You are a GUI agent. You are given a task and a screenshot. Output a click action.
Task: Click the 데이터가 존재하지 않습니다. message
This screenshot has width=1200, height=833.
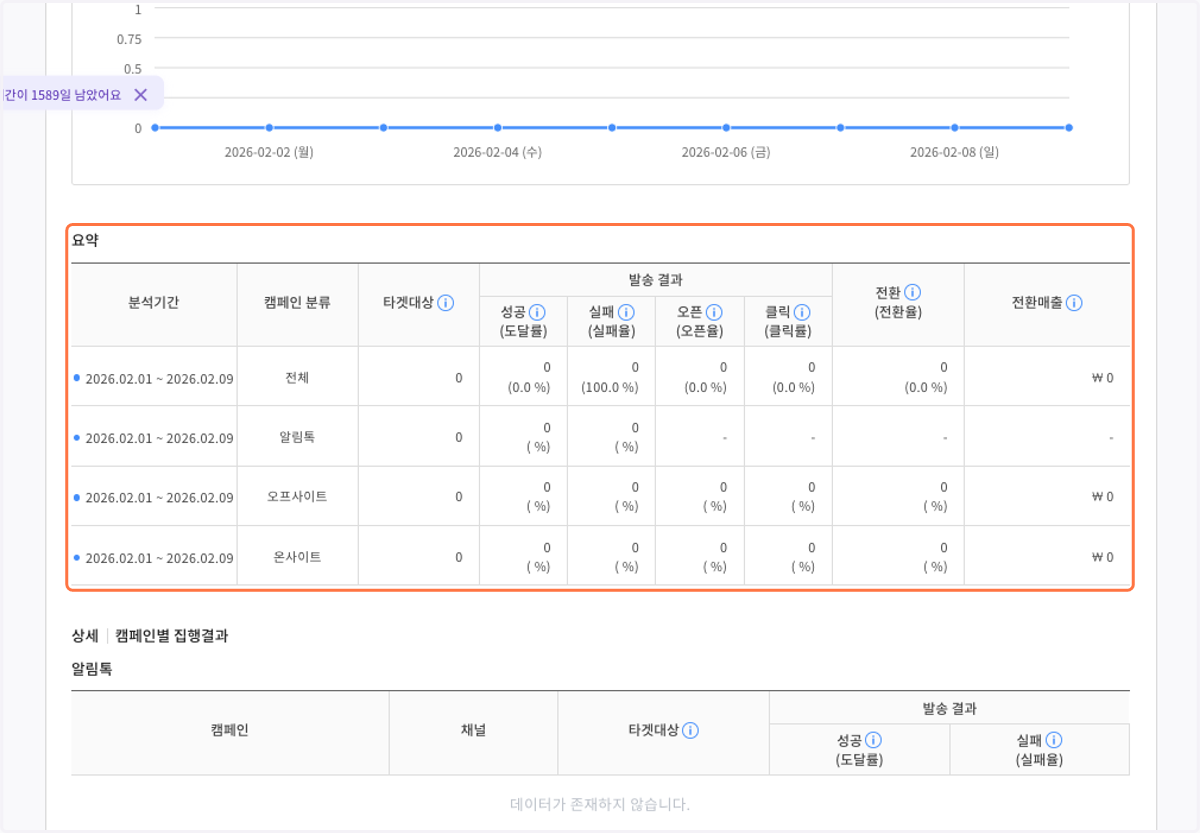[600, 804]
